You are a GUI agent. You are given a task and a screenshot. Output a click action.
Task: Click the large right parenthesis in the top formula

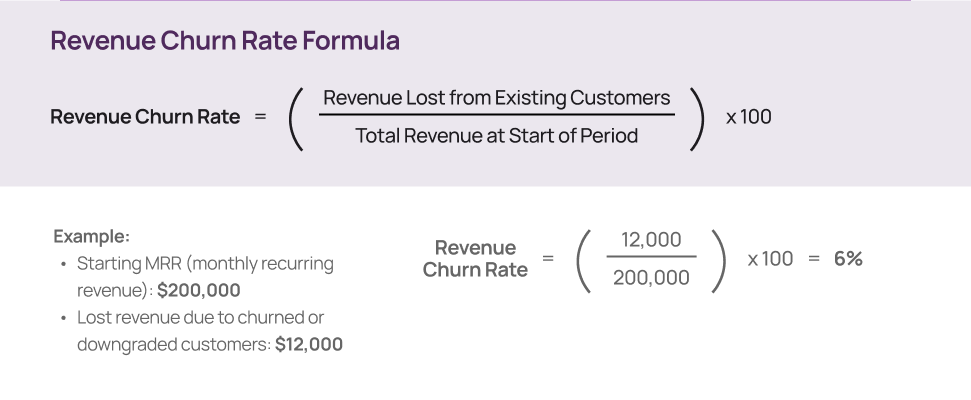[x=697, y=118]
